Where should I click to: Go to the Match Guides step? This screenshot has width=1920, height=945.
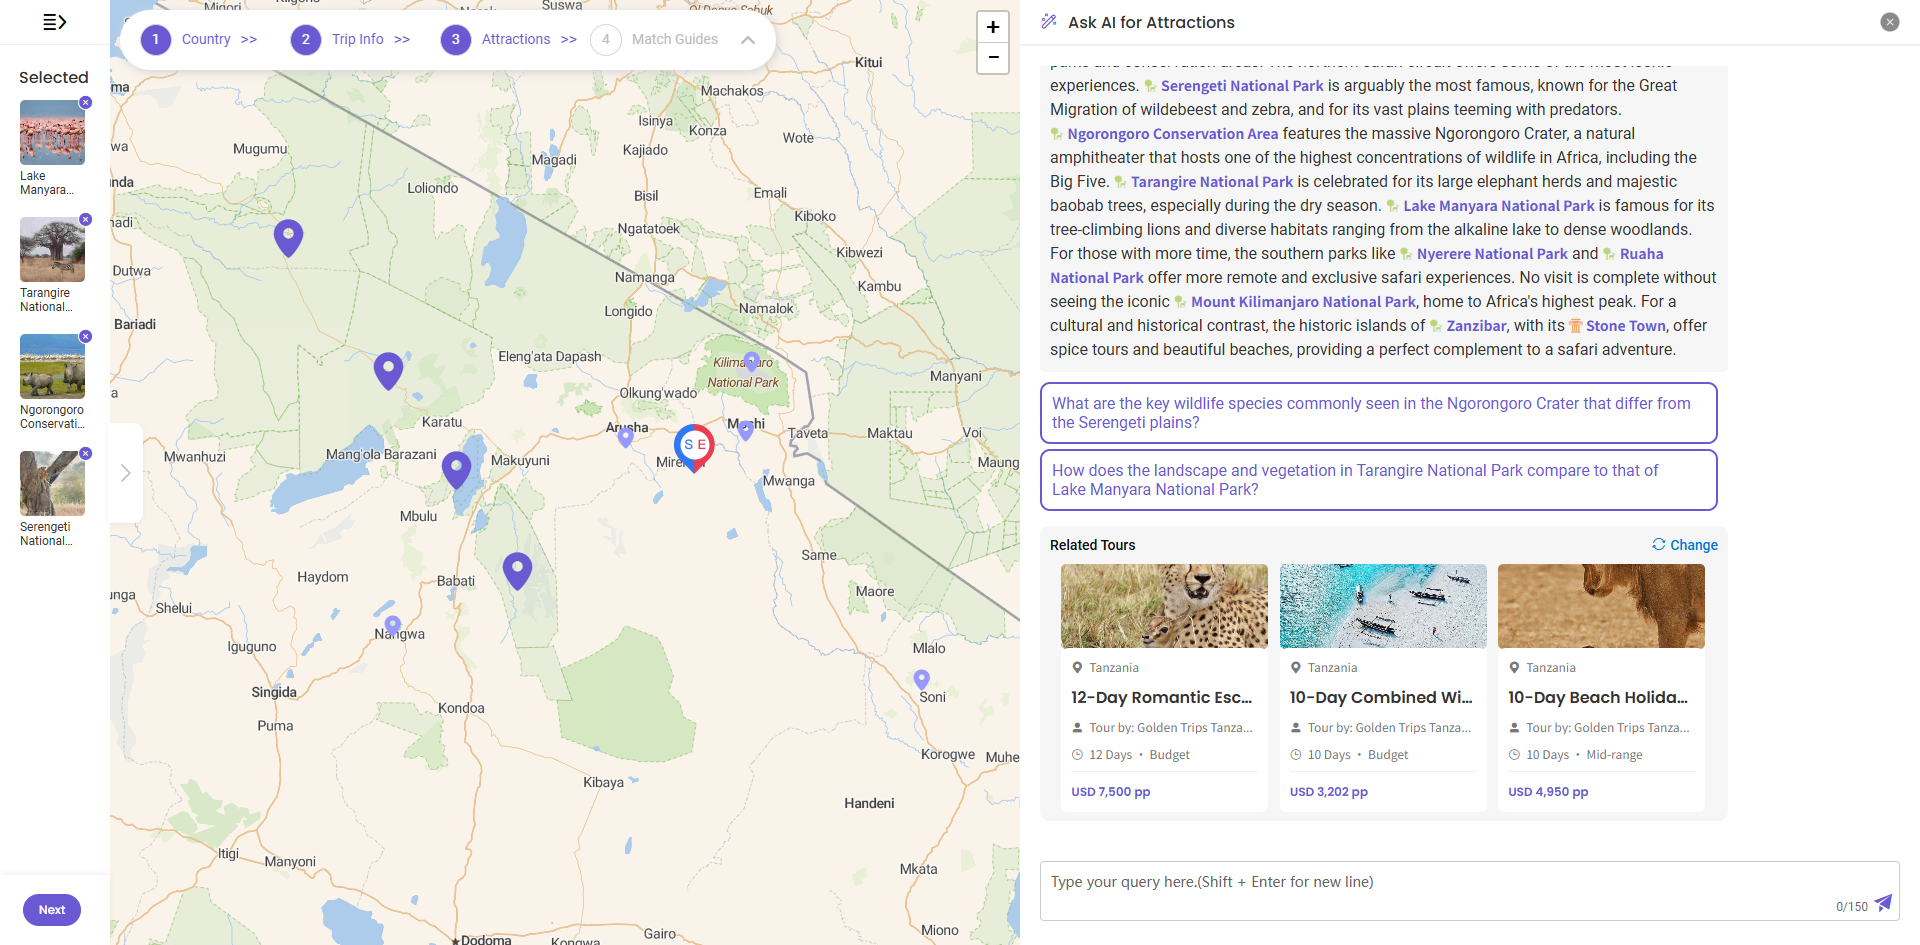pos(655,39)
